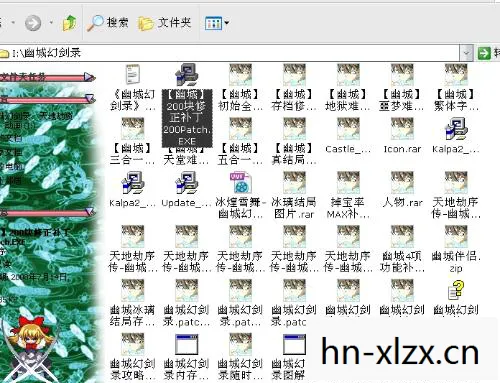This screenshot has height=383, width=500.
Task: Click the green Forward arrow button
Action: point(33,23)
